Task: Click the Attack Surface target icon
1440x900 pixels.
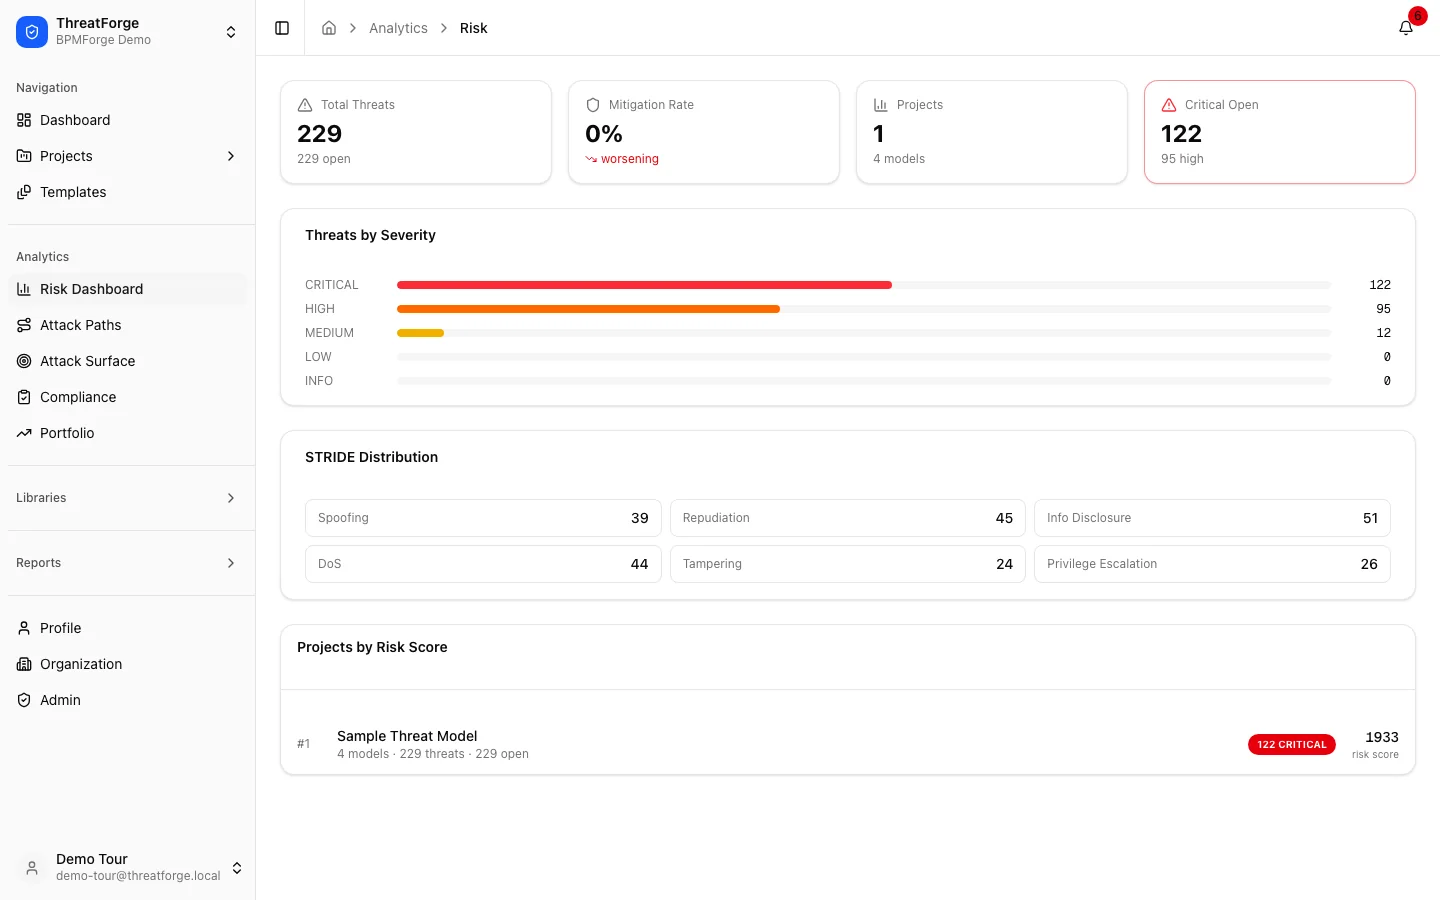Action: [24, 361]
